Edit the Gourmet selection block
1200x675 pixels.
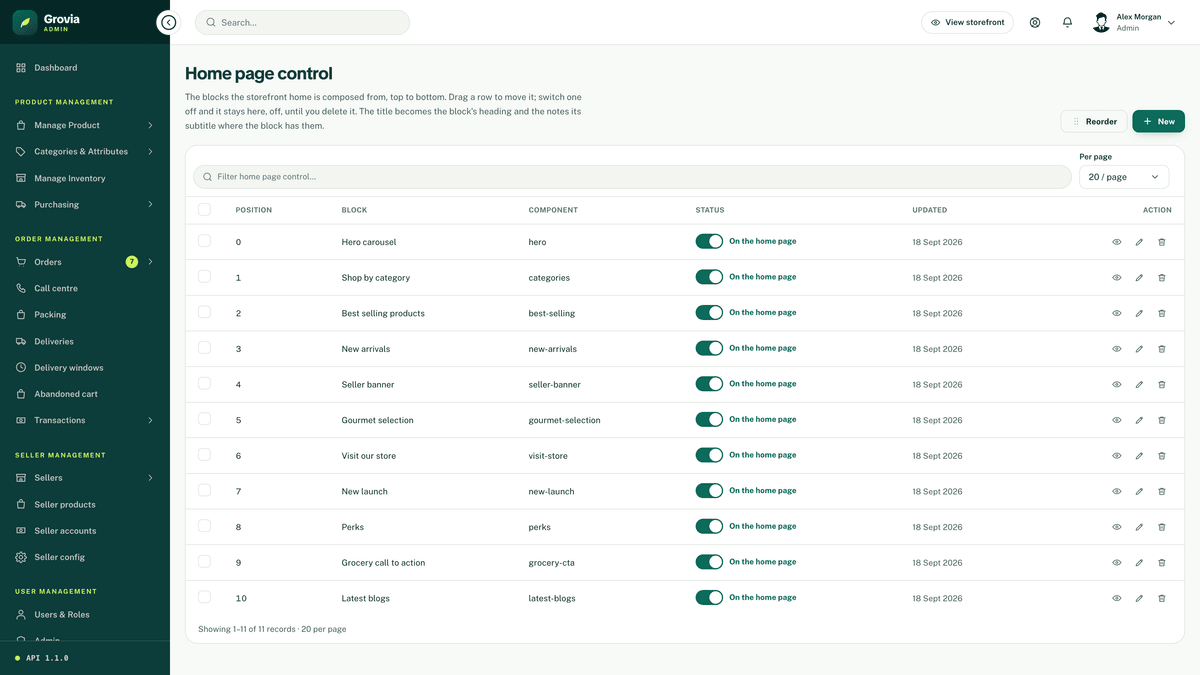1139,420
